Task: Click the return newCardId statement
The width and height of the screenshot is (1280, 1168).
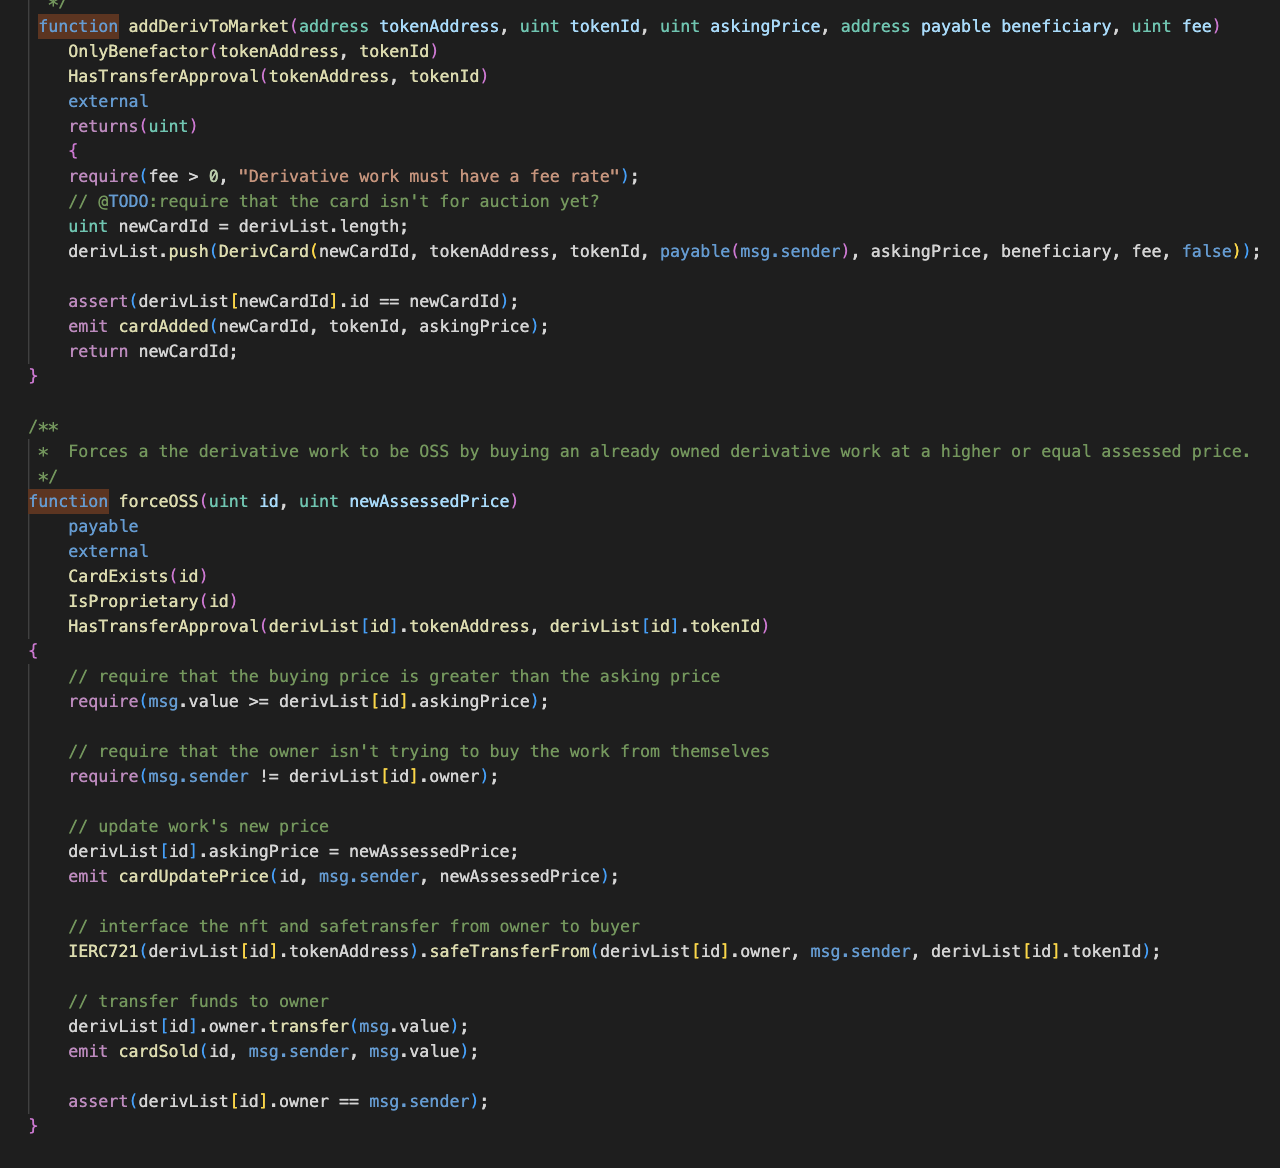Action: pyautogui.click(x=153, y=351)
